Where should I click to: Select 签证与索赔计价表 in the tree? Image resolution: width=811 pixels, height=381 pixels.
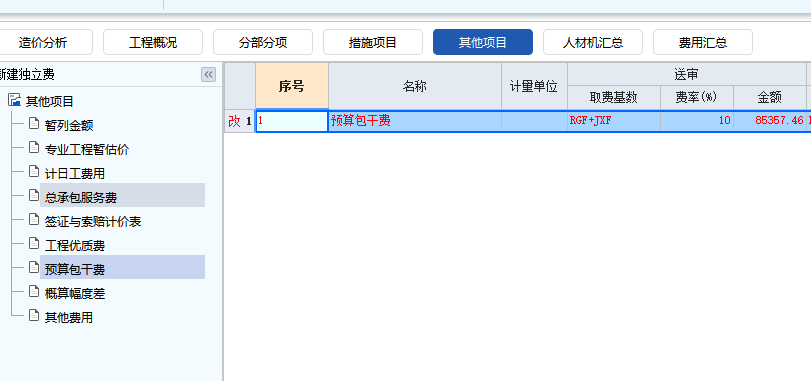click(x=93, y=222)
